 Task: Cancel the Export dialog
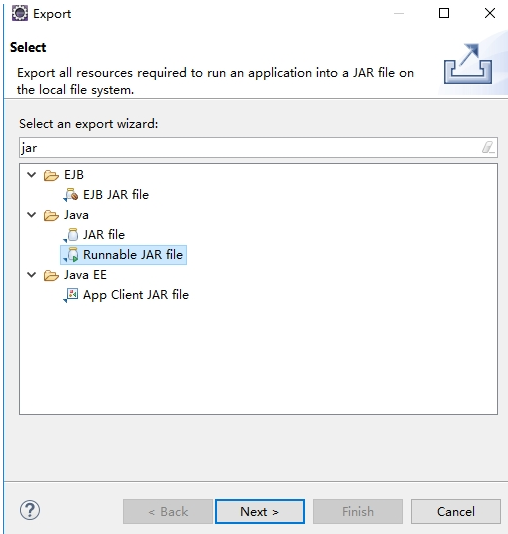point(456,512)
